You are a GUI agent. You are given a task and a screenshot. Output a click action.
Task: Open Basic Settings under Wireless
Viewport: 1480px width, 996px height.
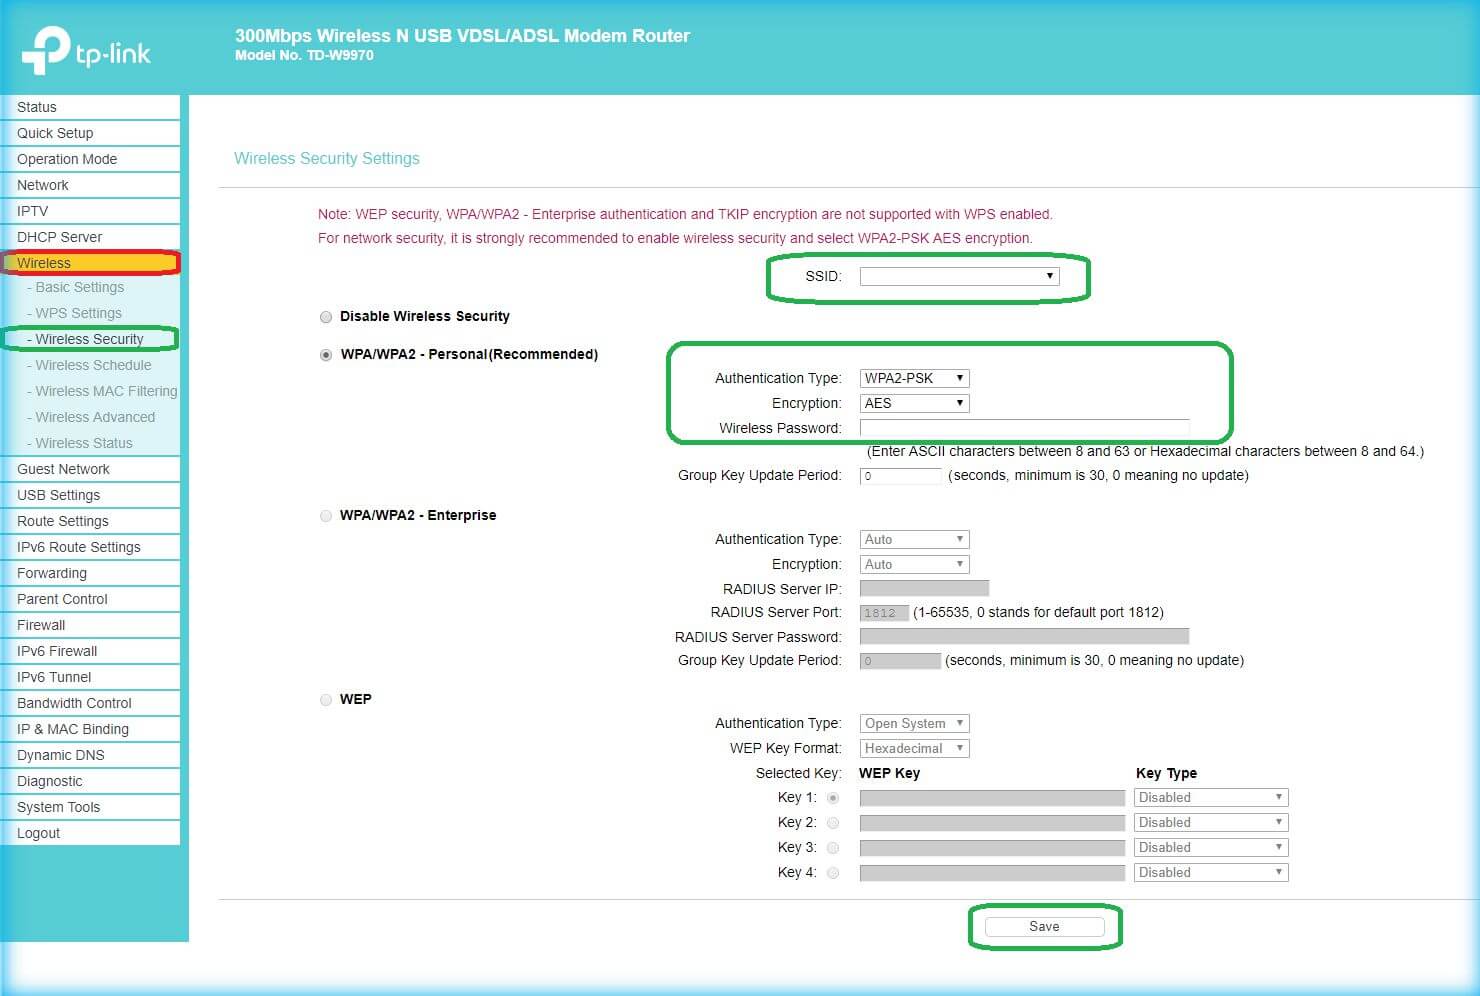(79, 287)
